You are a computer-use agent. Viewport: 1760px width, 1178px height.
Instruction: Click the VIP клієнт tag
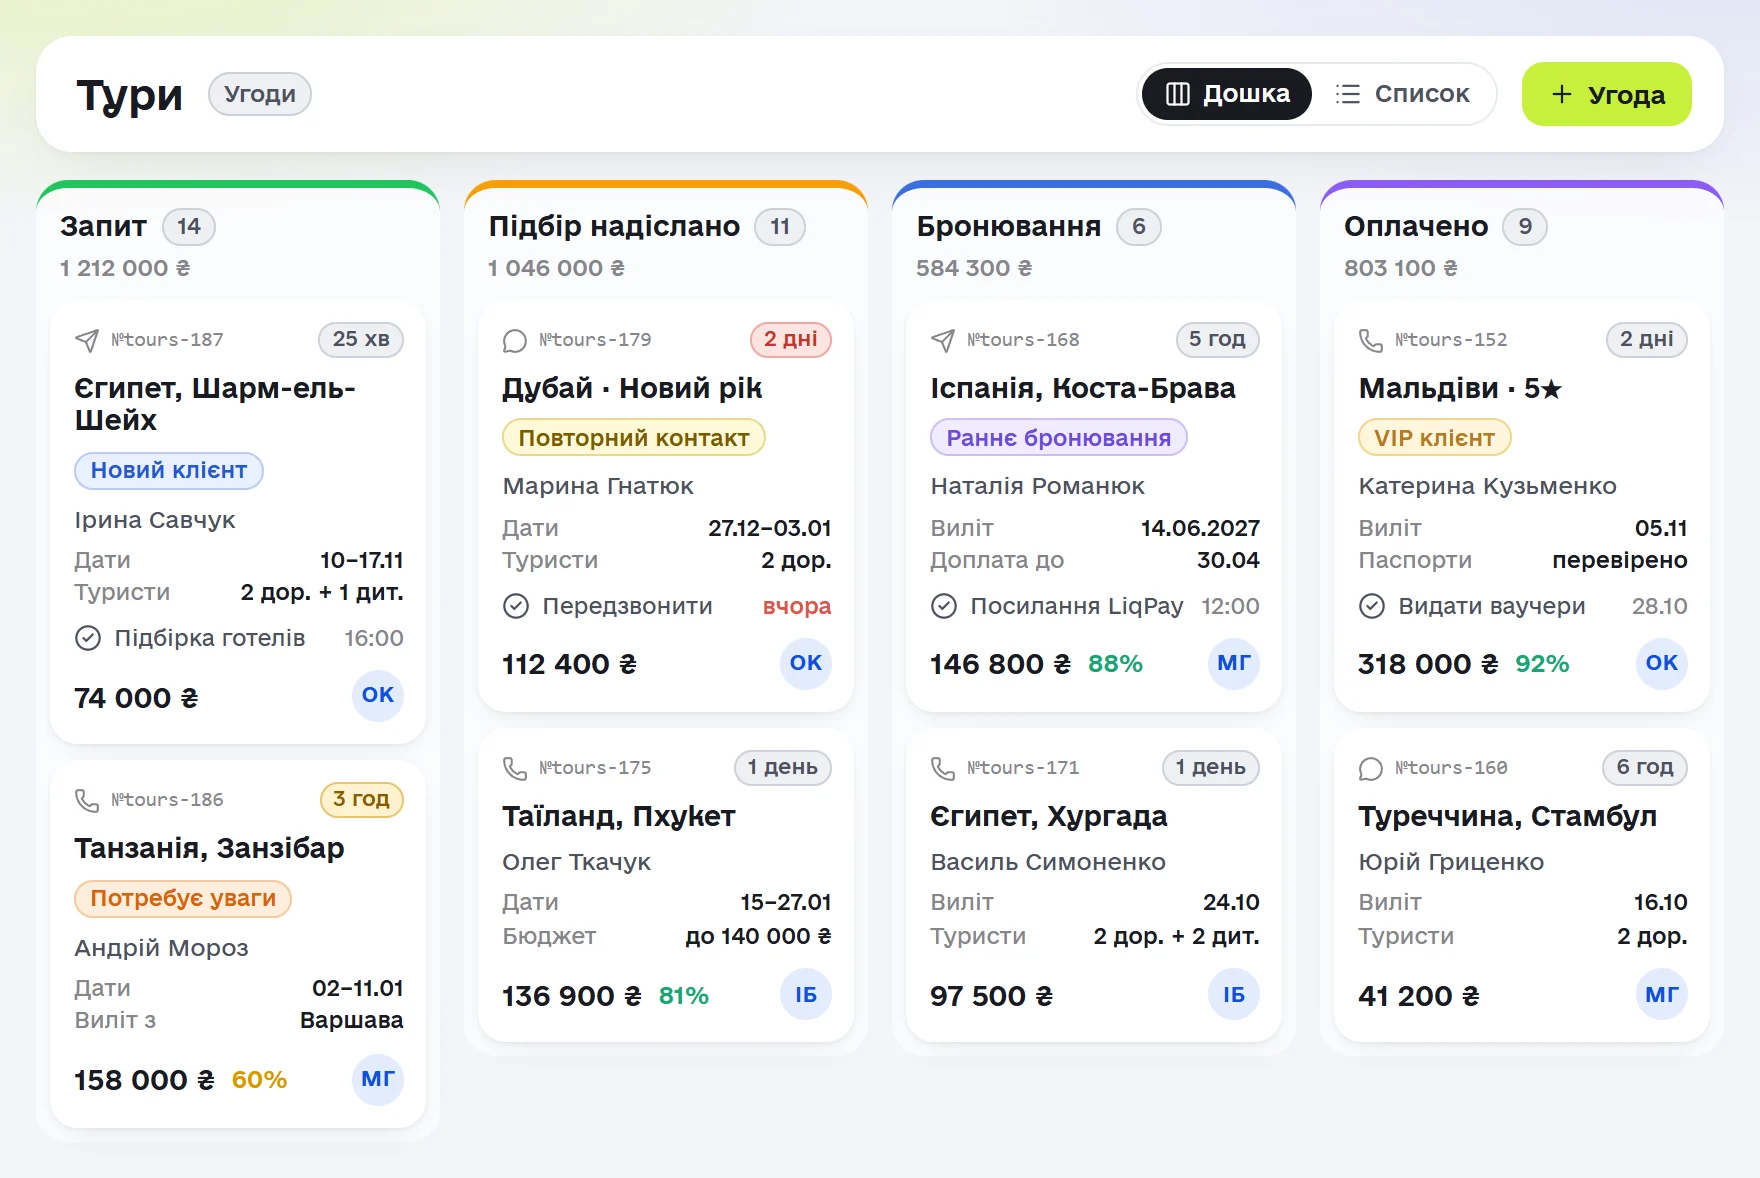(1435, 438)
